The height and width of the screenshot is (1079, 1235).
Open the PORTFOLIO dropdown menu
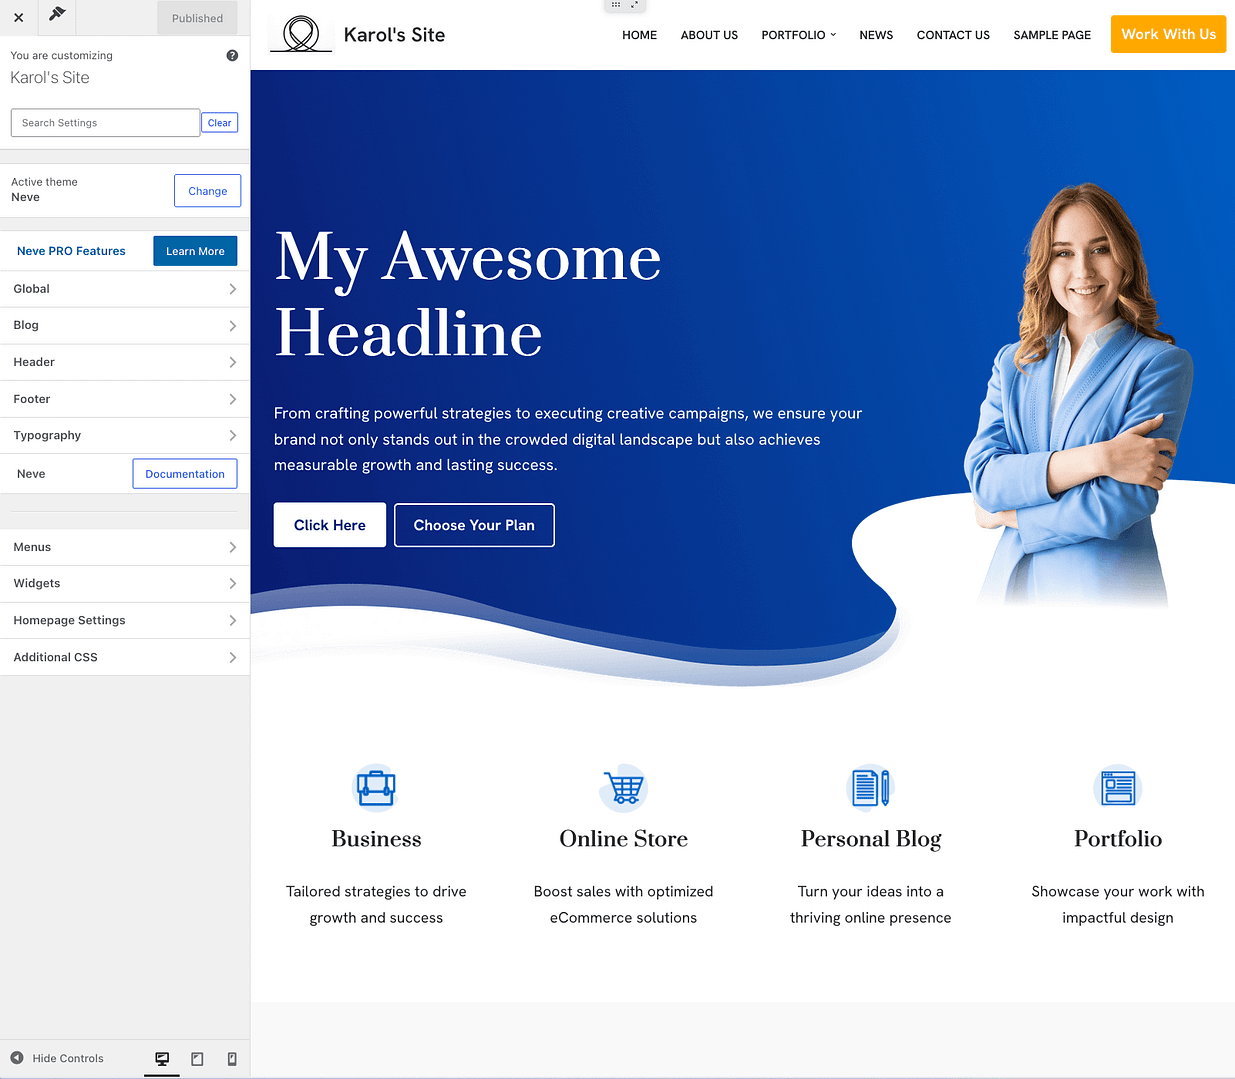798,35
